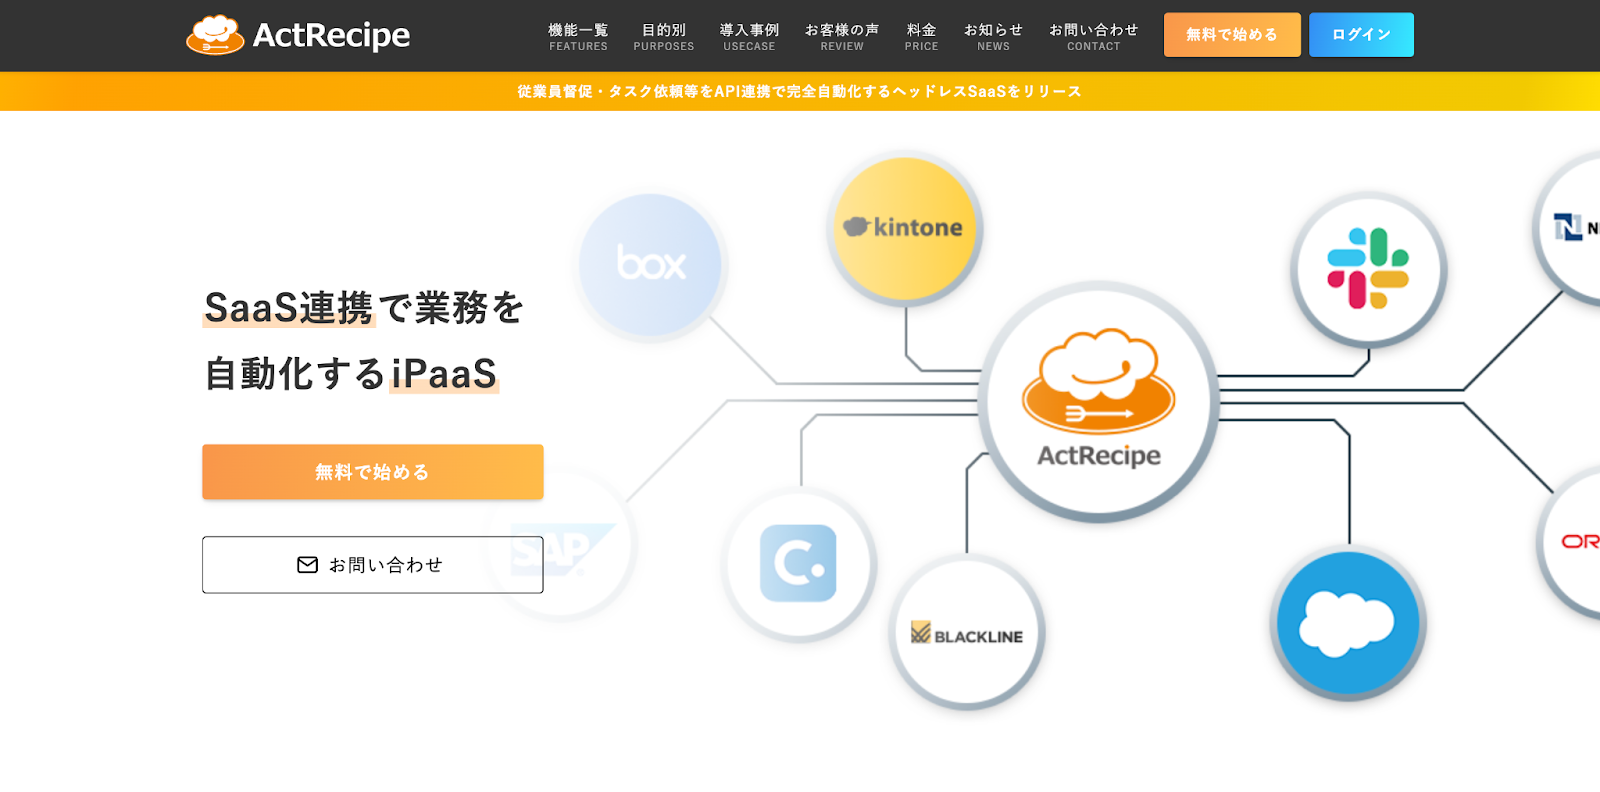Click the BlackLine service circle icon
The height and width of the screenshot is (792, 1600).
click(967, 634)
